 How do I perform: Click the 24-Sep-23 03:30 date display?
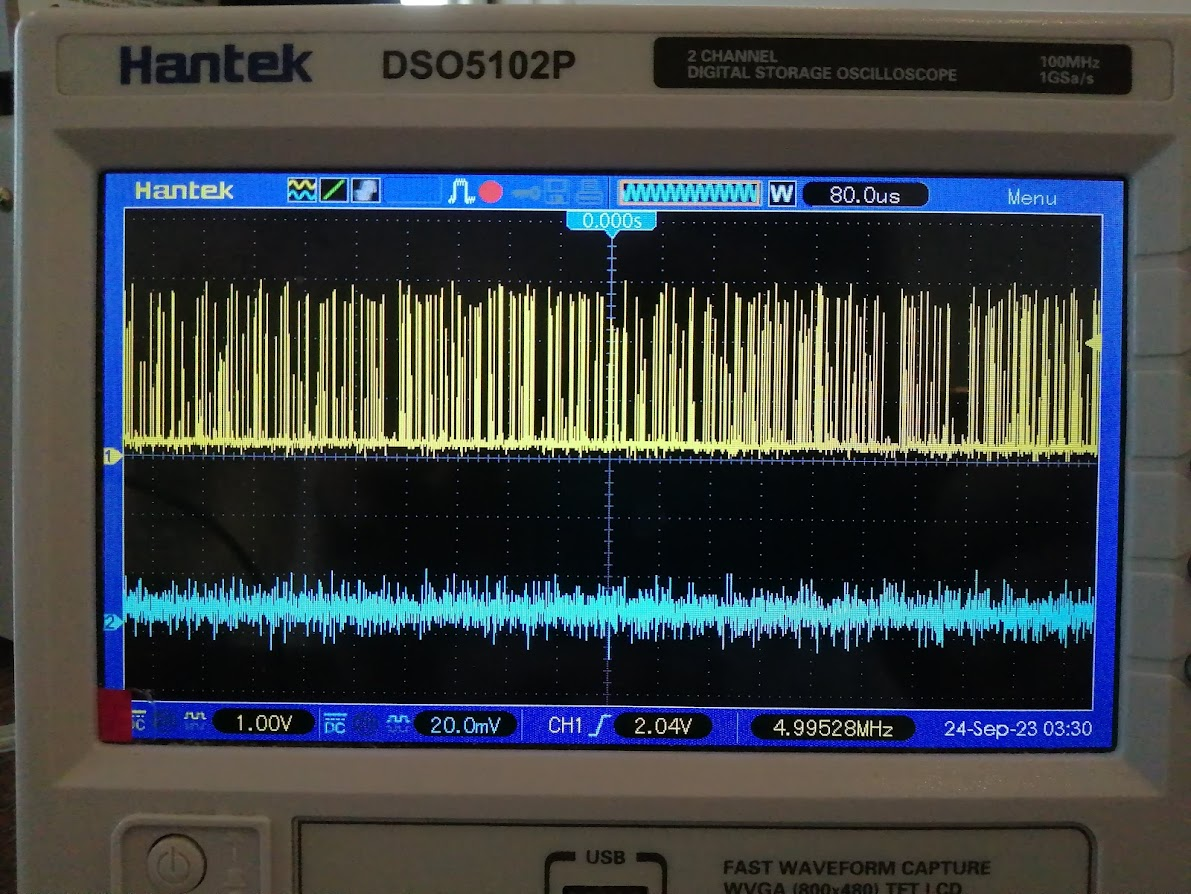coord(1018,728)
